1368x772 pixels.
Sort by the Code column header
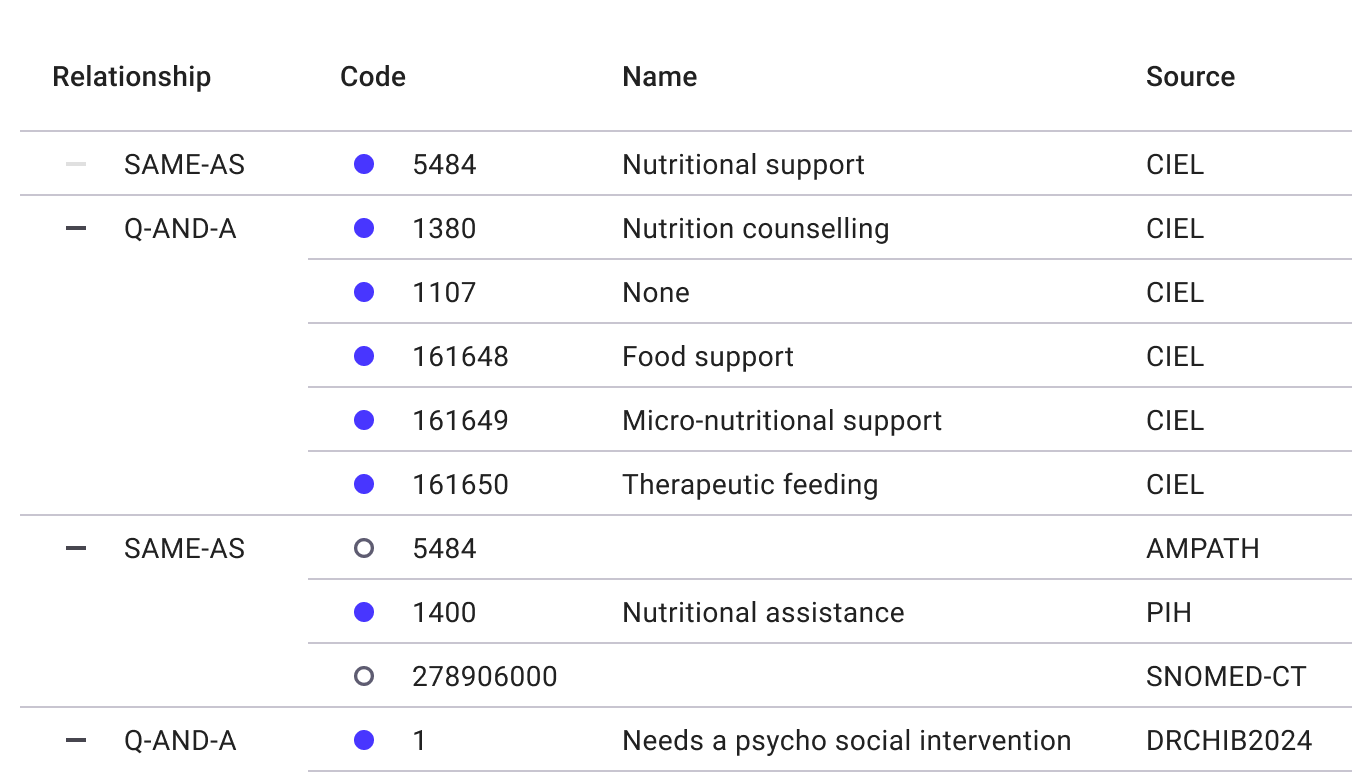click(x=373, y=77)
